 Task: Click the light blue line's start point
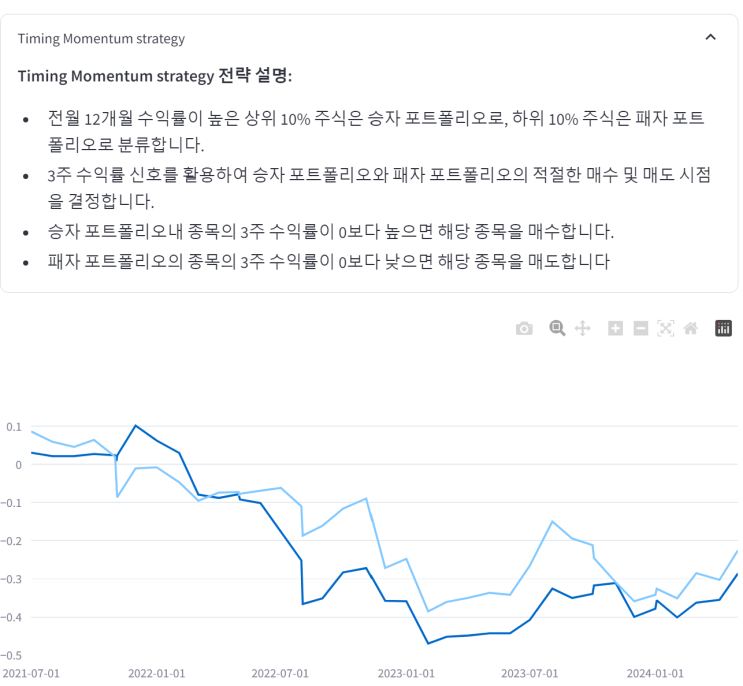pos(32,432)
